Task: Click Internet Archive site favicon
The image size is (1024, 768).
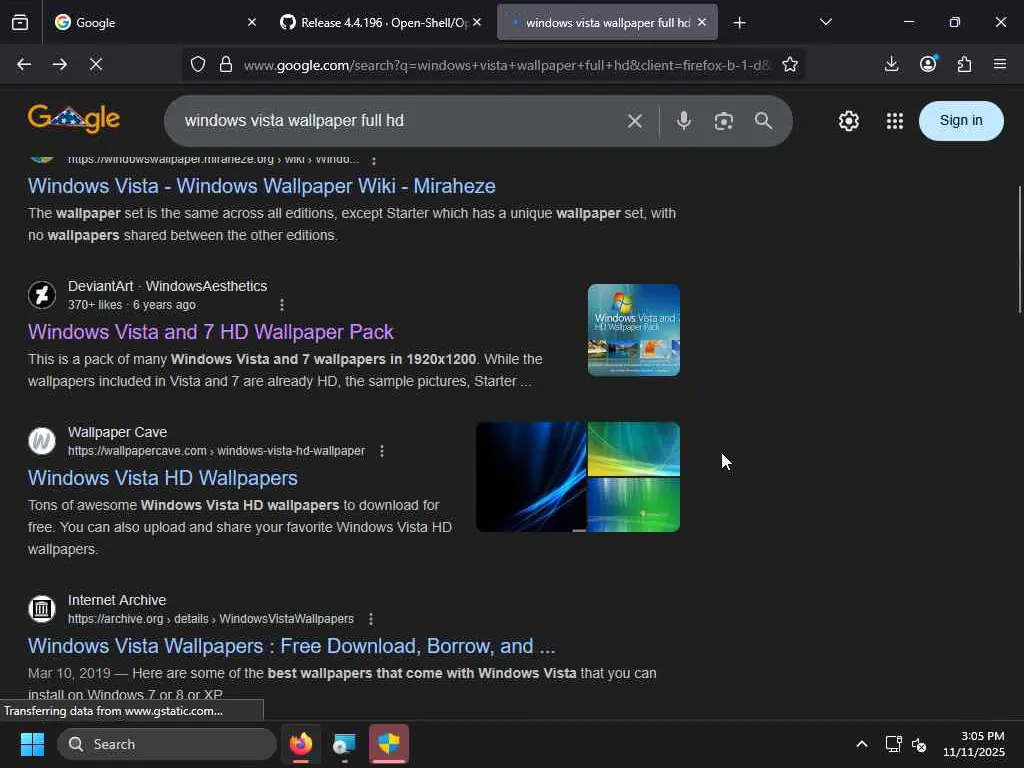Action: (42, 609)
